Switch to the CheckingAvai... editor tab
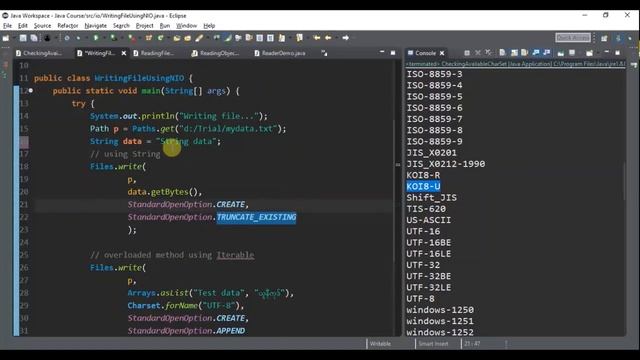Screen dimensions: 640x360 point(39,53)
